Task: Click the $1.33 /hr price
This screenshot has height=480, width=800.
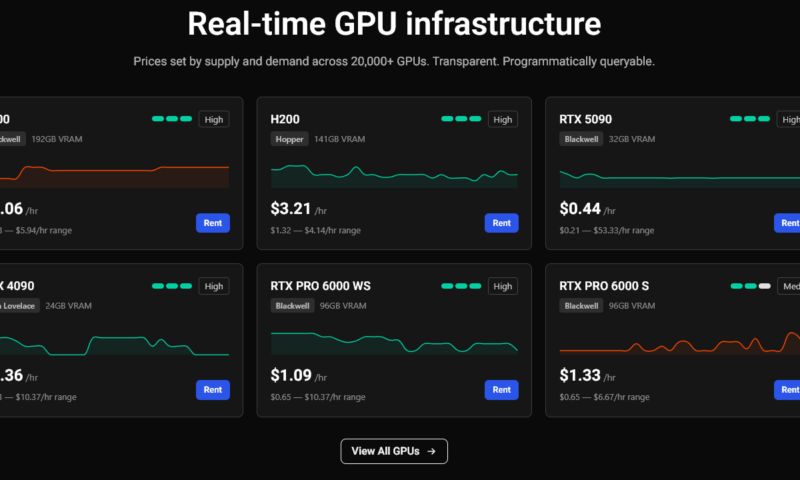Action: (x=587, y=375)
